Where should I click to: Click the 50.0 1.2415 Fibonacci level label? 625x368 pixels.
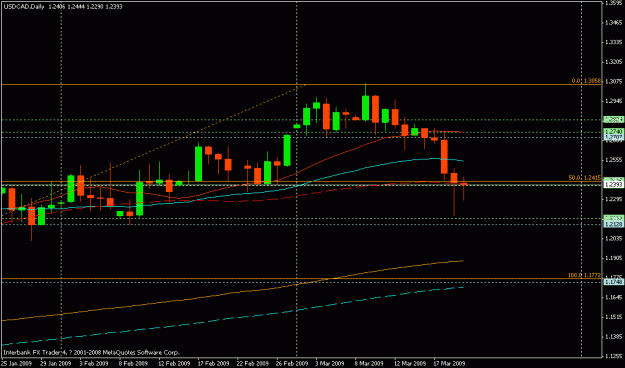[584, 178]
